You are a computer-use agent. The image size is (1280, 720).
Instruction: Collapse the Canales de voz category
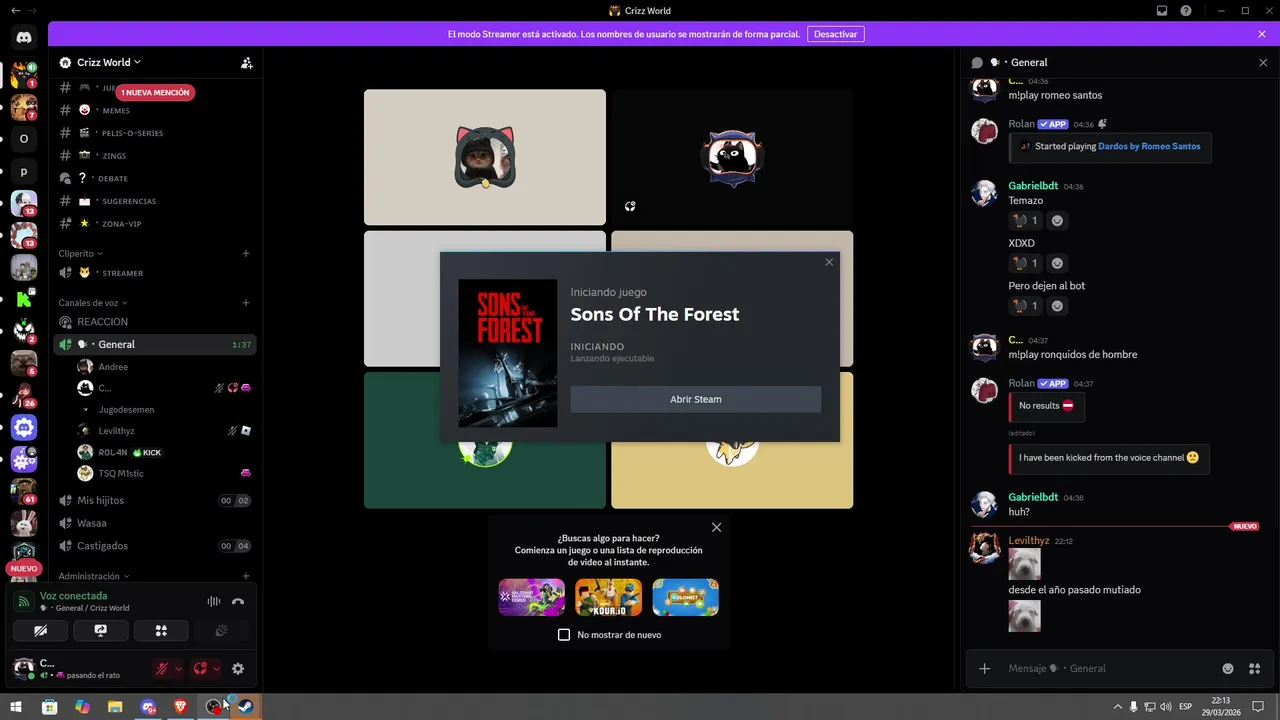[92, 303]
